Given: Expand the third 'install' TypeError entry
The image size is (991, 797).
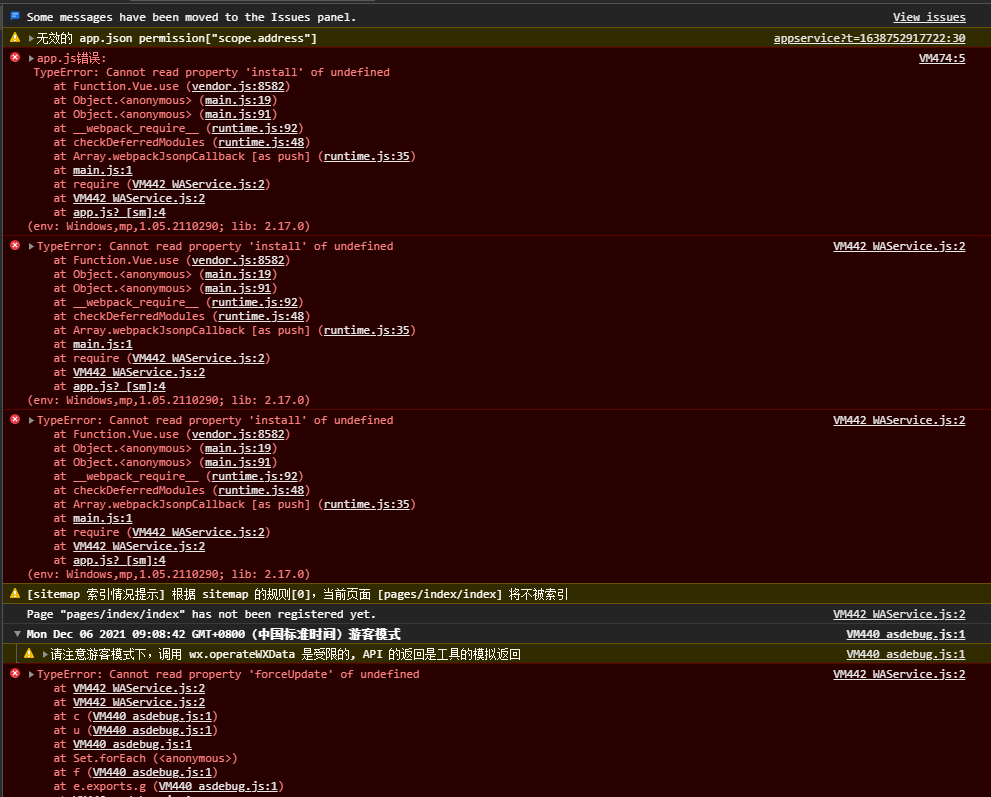Looking at the screenshot, I should point(31,420).
